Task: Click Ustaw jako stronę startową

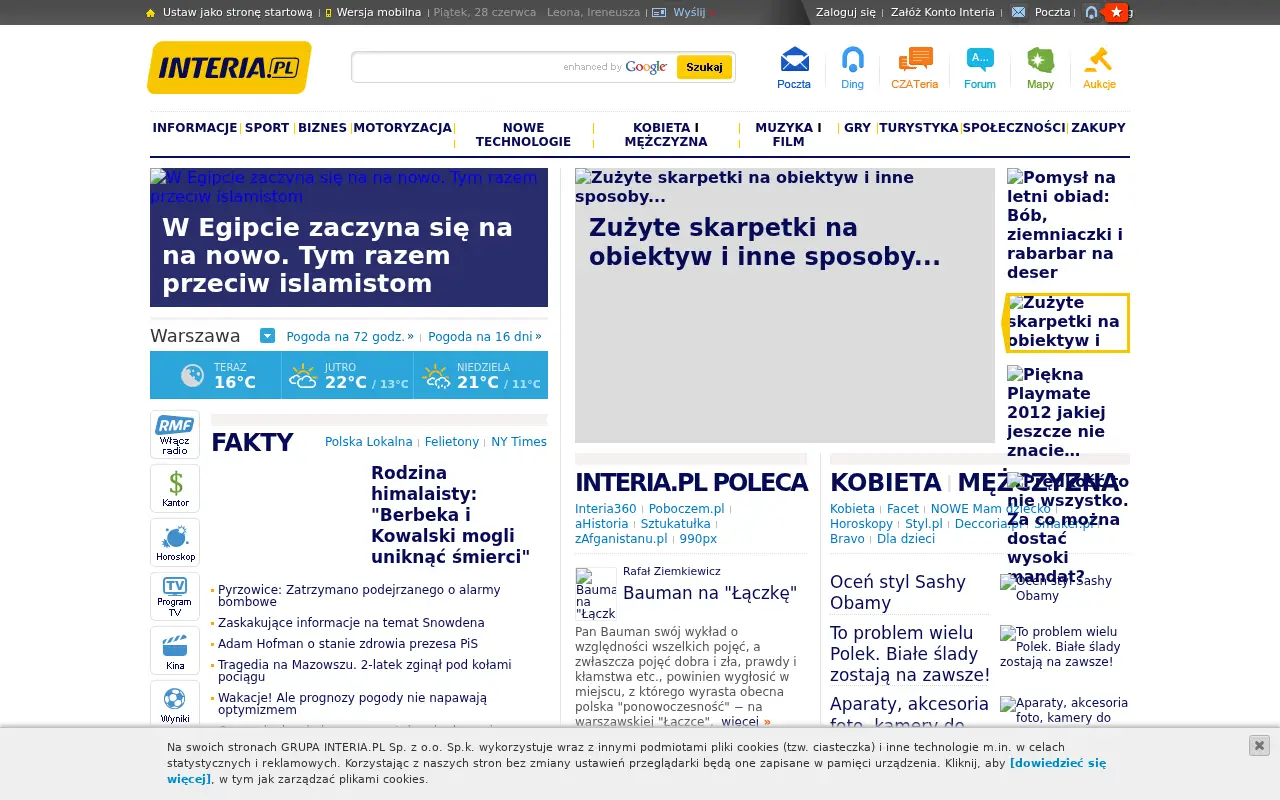Action: (x=237, y=12)
